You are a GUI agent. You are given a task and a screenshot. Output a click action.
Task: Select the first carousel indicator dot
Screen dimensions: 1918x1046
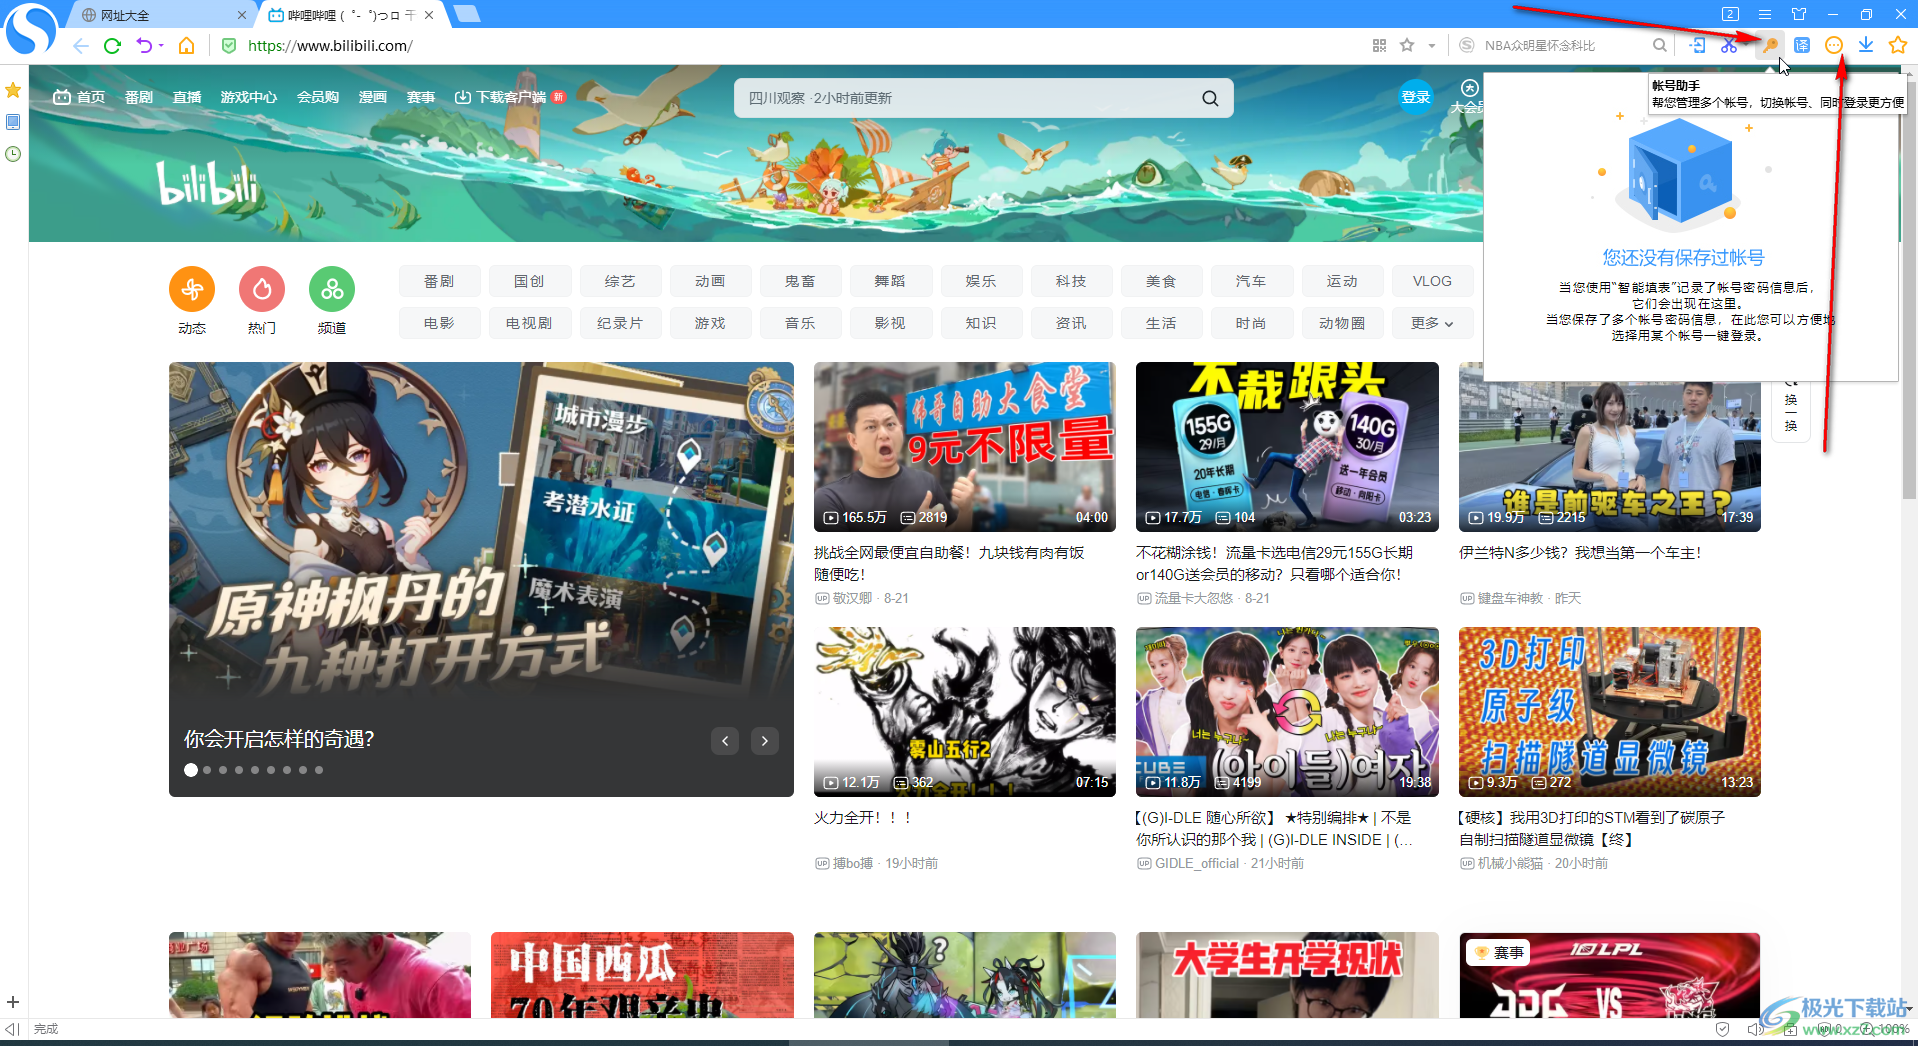click(191, 770)
